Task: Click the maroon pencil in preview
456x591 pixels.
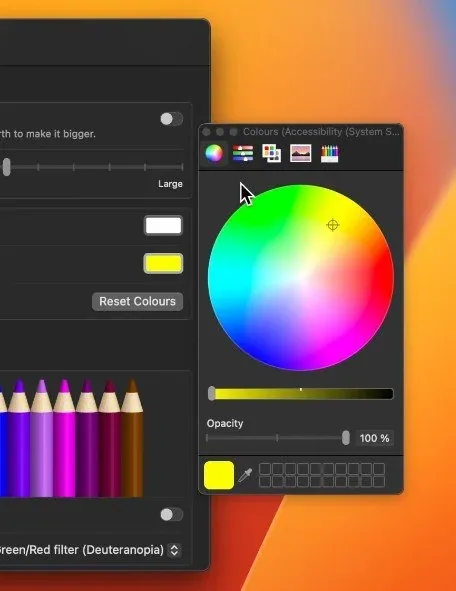Action: [110, 439]
